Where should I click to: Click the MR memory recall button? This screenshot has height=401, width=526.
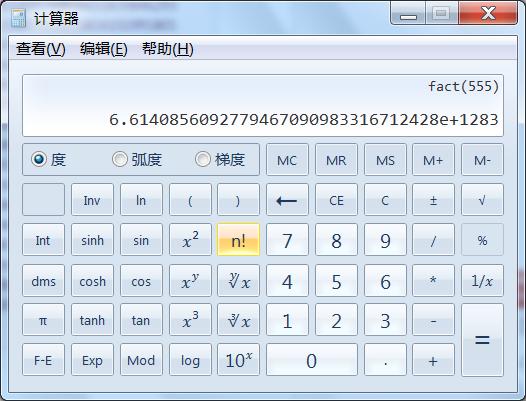pyautogui.click(x=336, y=160)
